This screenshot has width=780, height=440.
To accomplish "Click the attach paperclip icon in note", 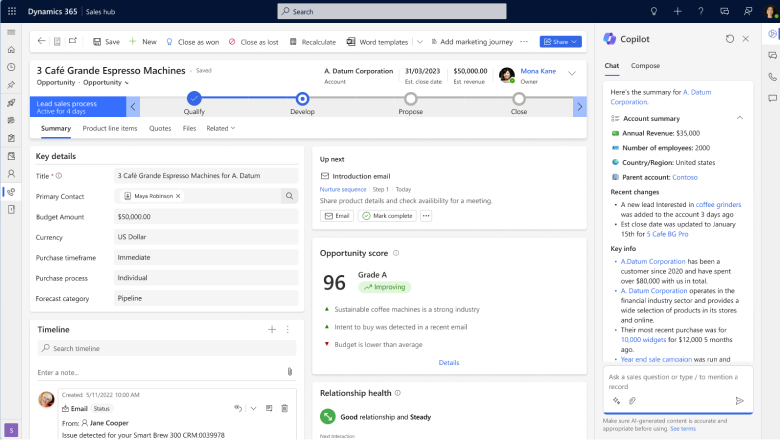I will (x=290, y=372).
